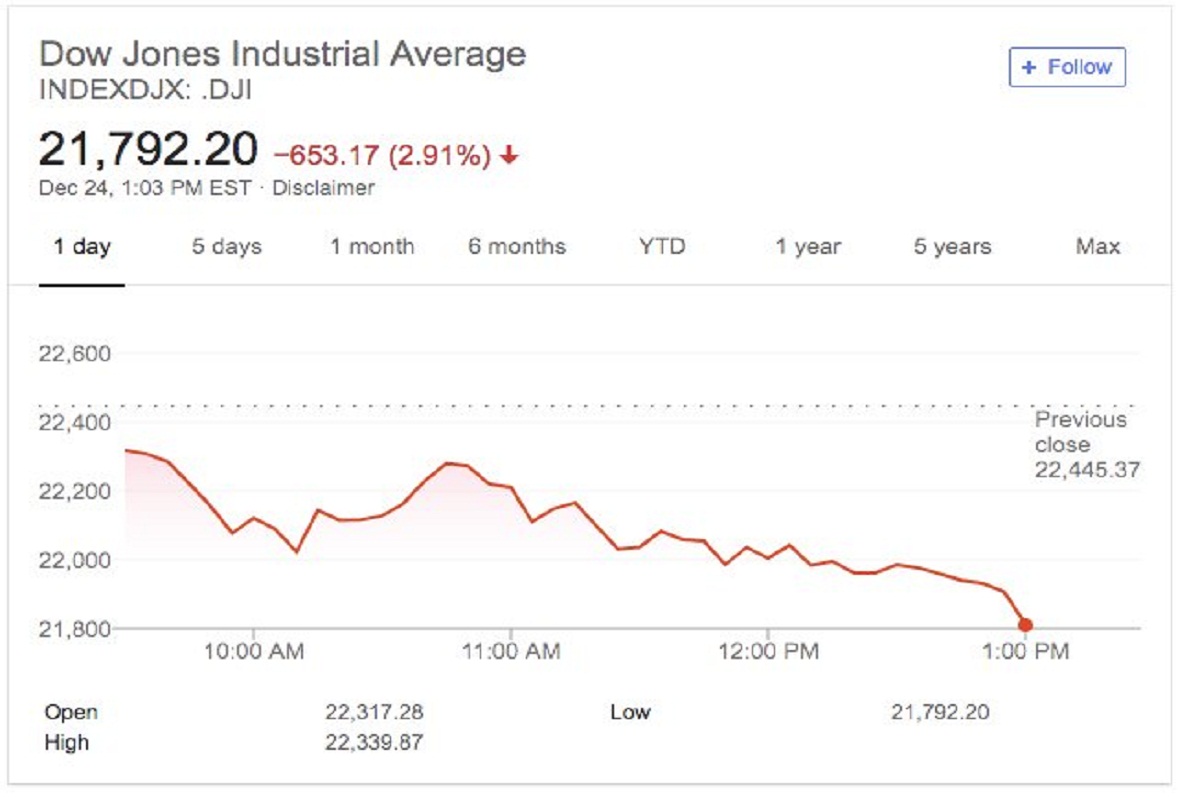Image resolution: width=1200 pixels, height=800 pixels.
Task: Click the red down arrow indicator
Action: 510,156
